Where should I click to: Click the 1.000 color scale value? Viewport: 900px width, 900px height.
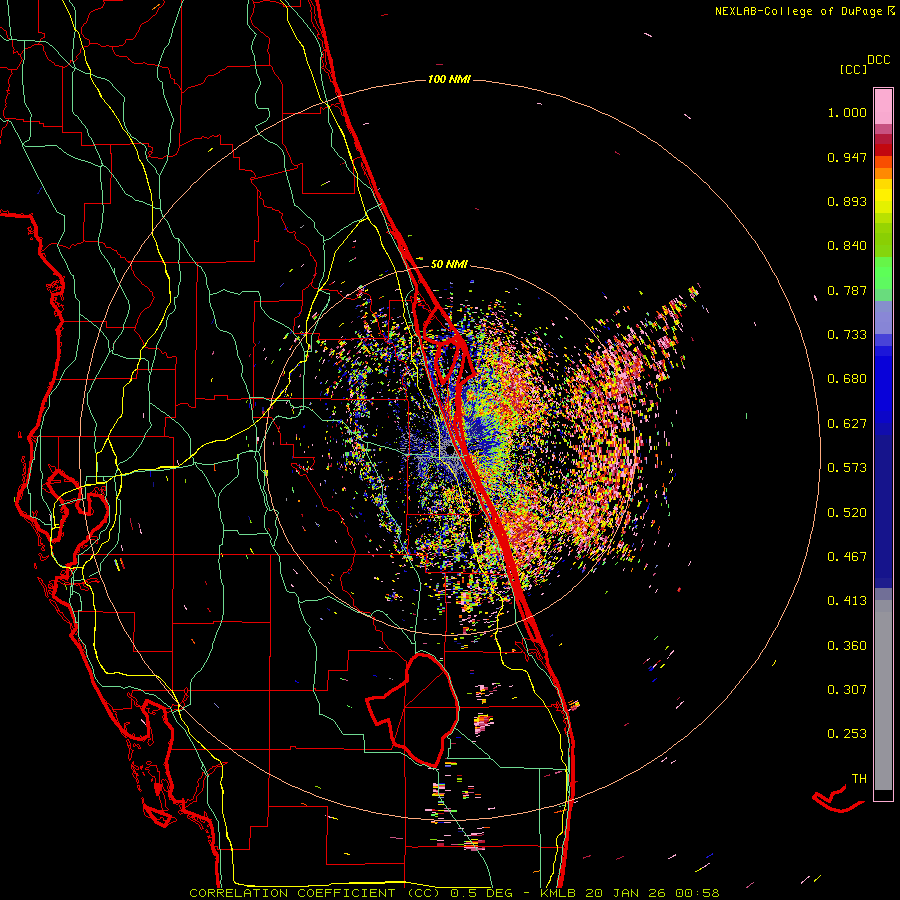(x=847, y=112)
